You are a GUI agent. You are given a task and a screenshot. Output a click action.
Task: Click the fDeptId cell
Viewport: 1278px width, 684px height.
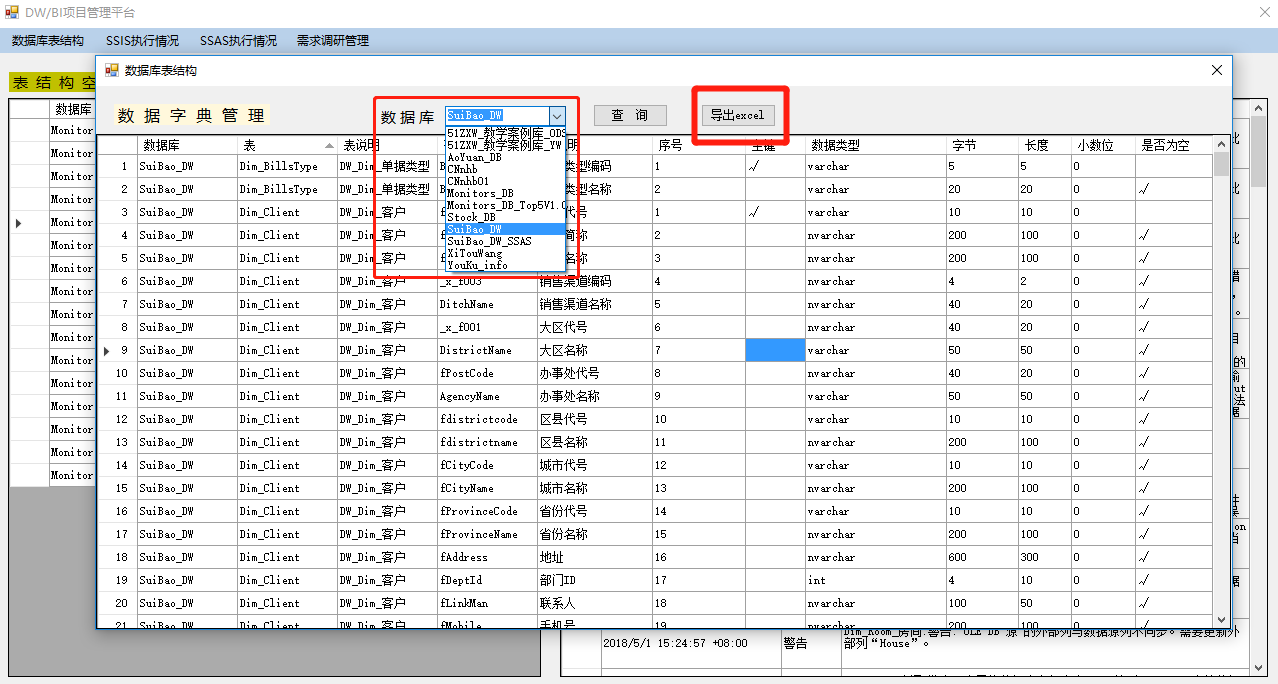tap(486, 580)
